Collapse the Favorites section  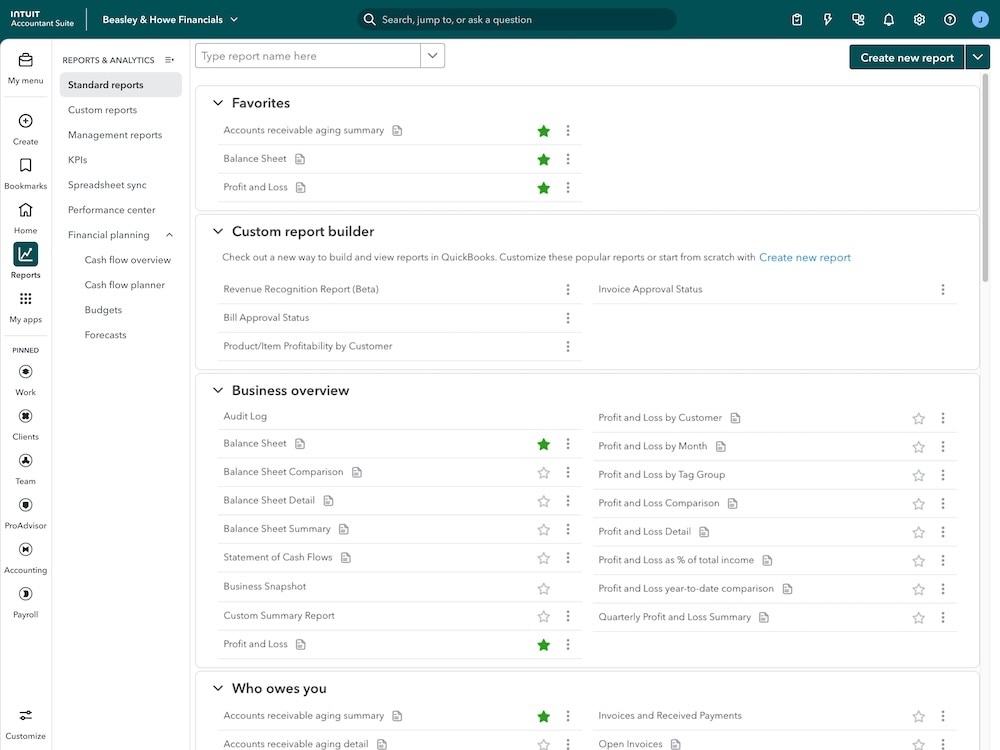217,102
